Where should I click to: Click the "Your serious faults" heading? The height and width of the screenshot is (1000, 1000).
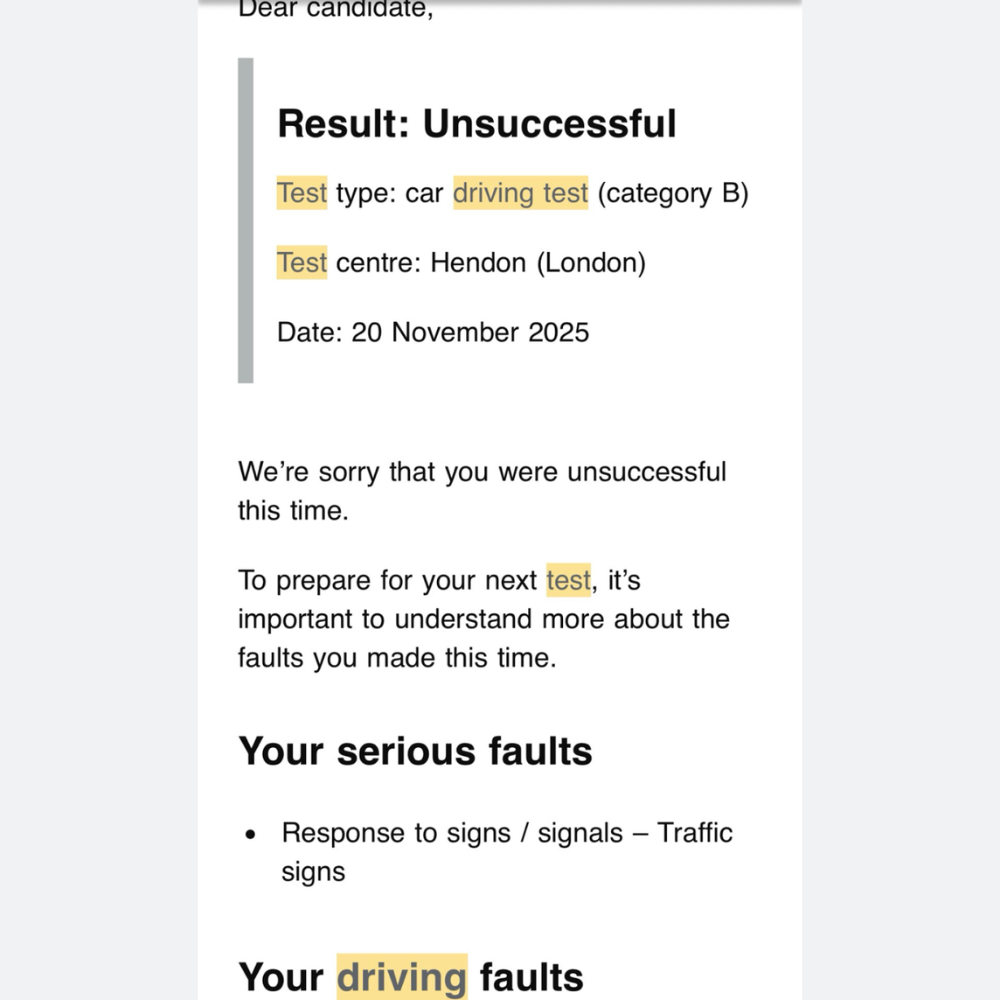(x=415, y=751)
